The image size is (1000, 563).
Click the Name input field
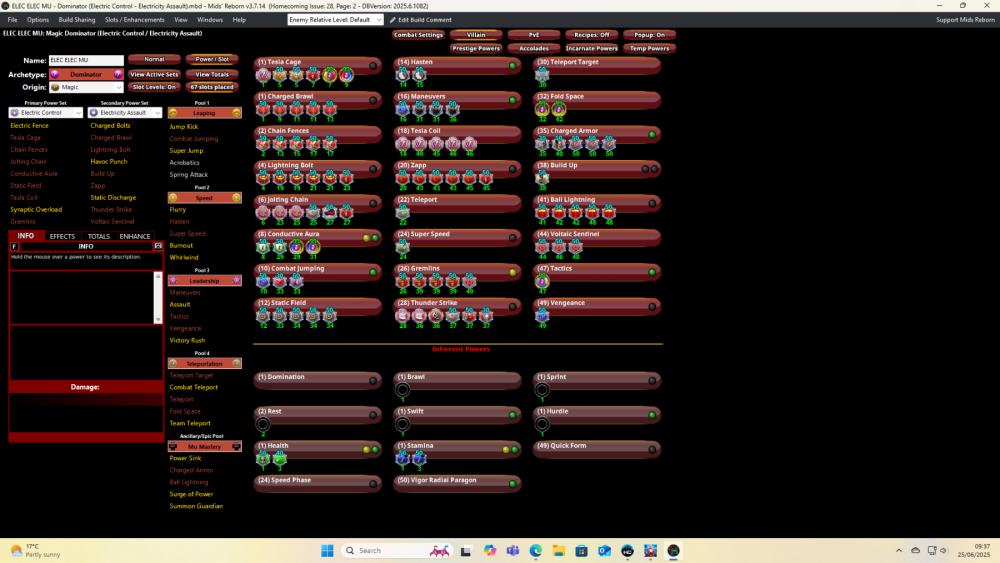click(86, 60)
